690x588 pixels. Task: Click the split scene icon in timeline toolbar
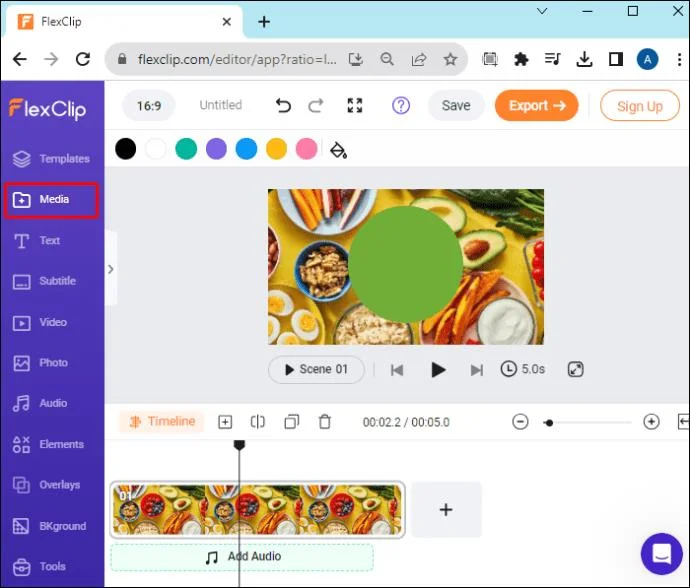coord(257,422)
